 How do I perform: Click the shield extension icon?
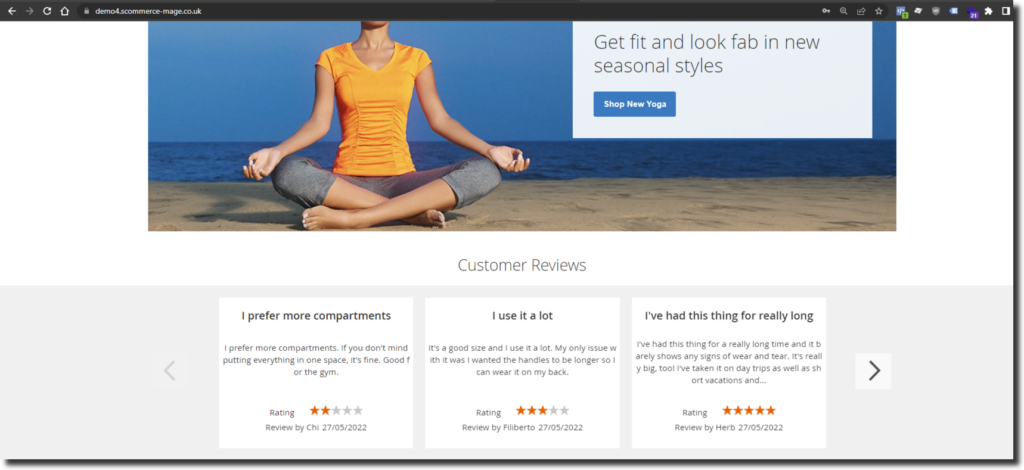935,11
